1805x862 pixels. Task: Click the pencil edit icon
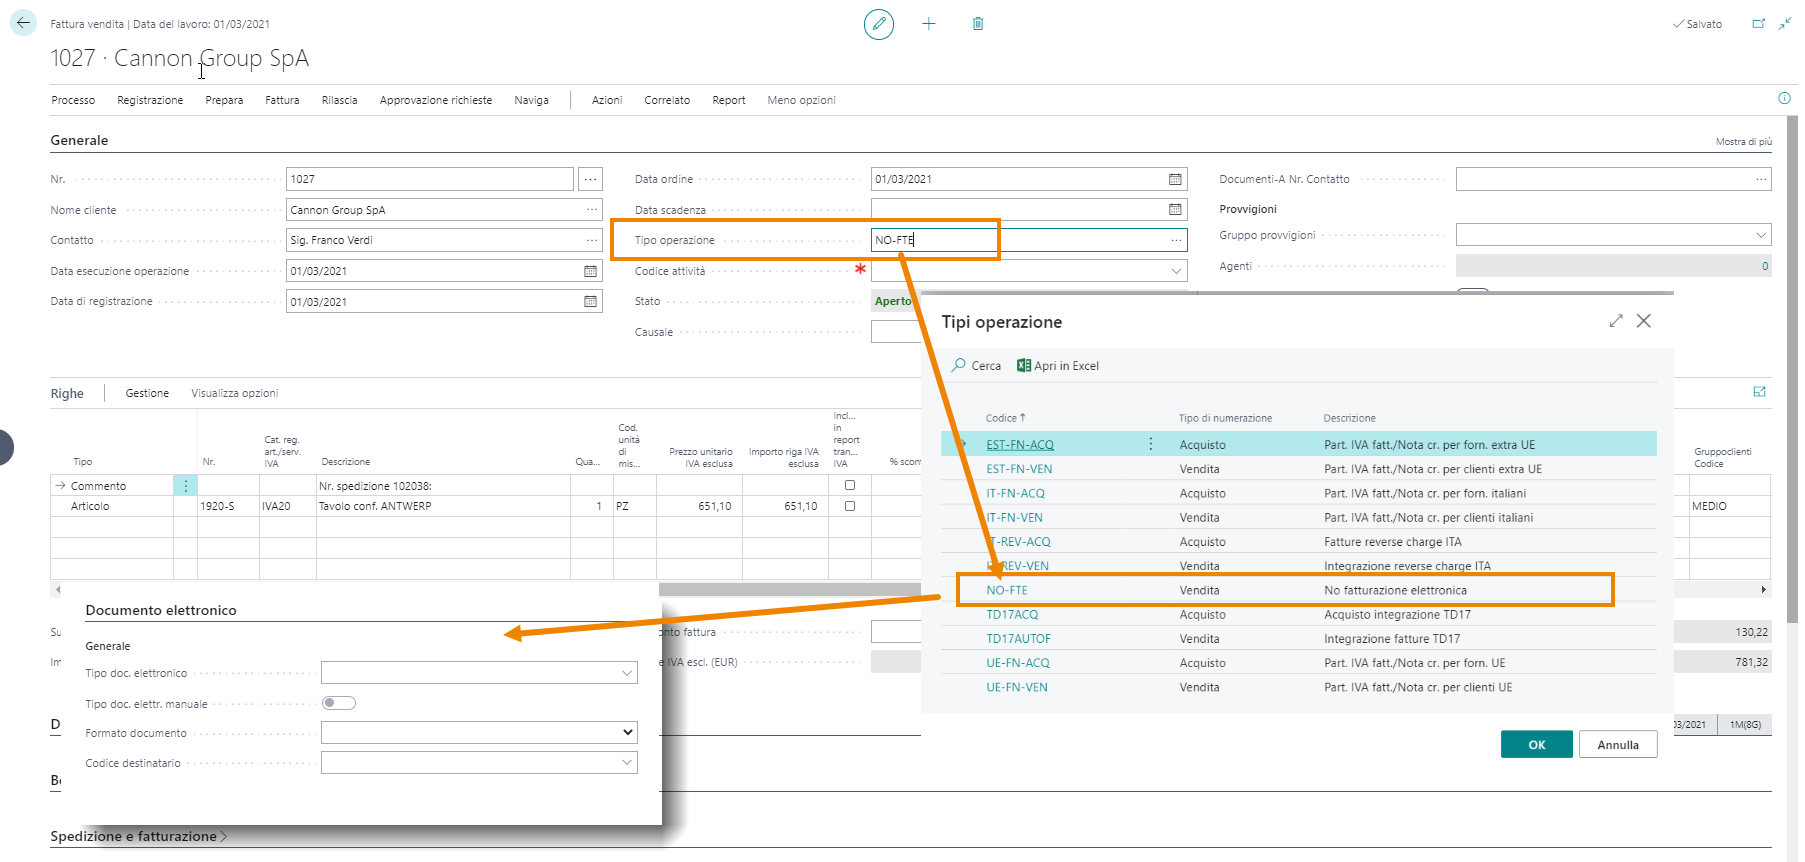click(878, 24)
